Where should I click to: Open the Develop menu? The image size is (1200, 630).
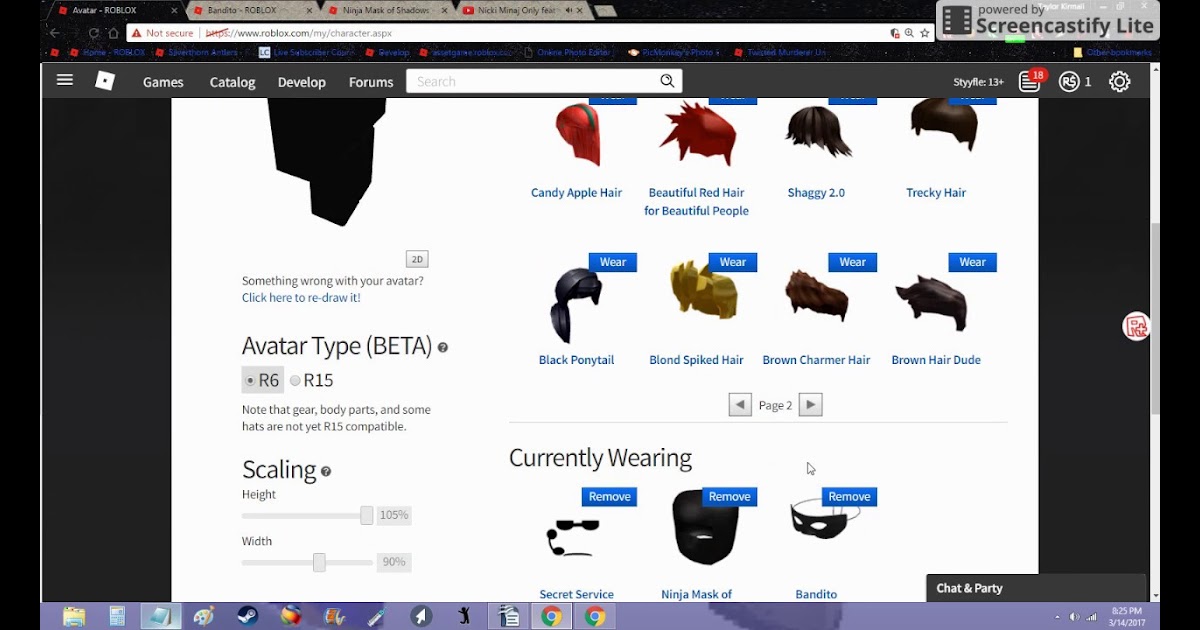tap(302, 82)
